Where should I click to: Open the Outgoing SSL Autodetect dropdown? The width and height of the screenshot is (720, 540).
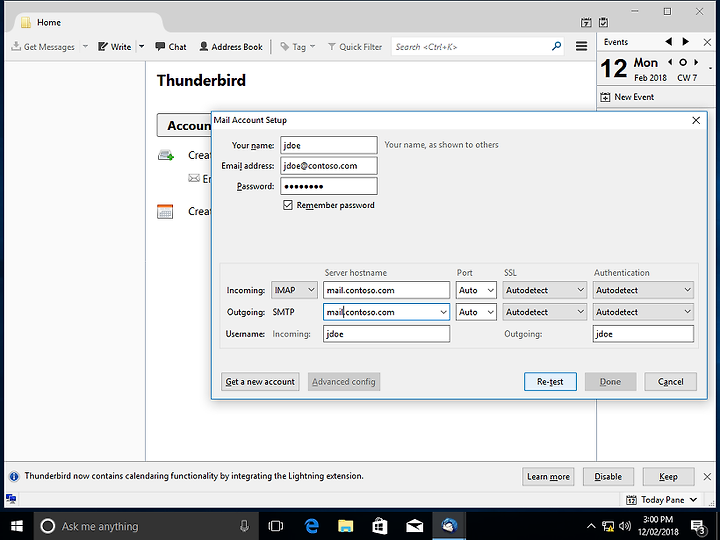point(544,312)
